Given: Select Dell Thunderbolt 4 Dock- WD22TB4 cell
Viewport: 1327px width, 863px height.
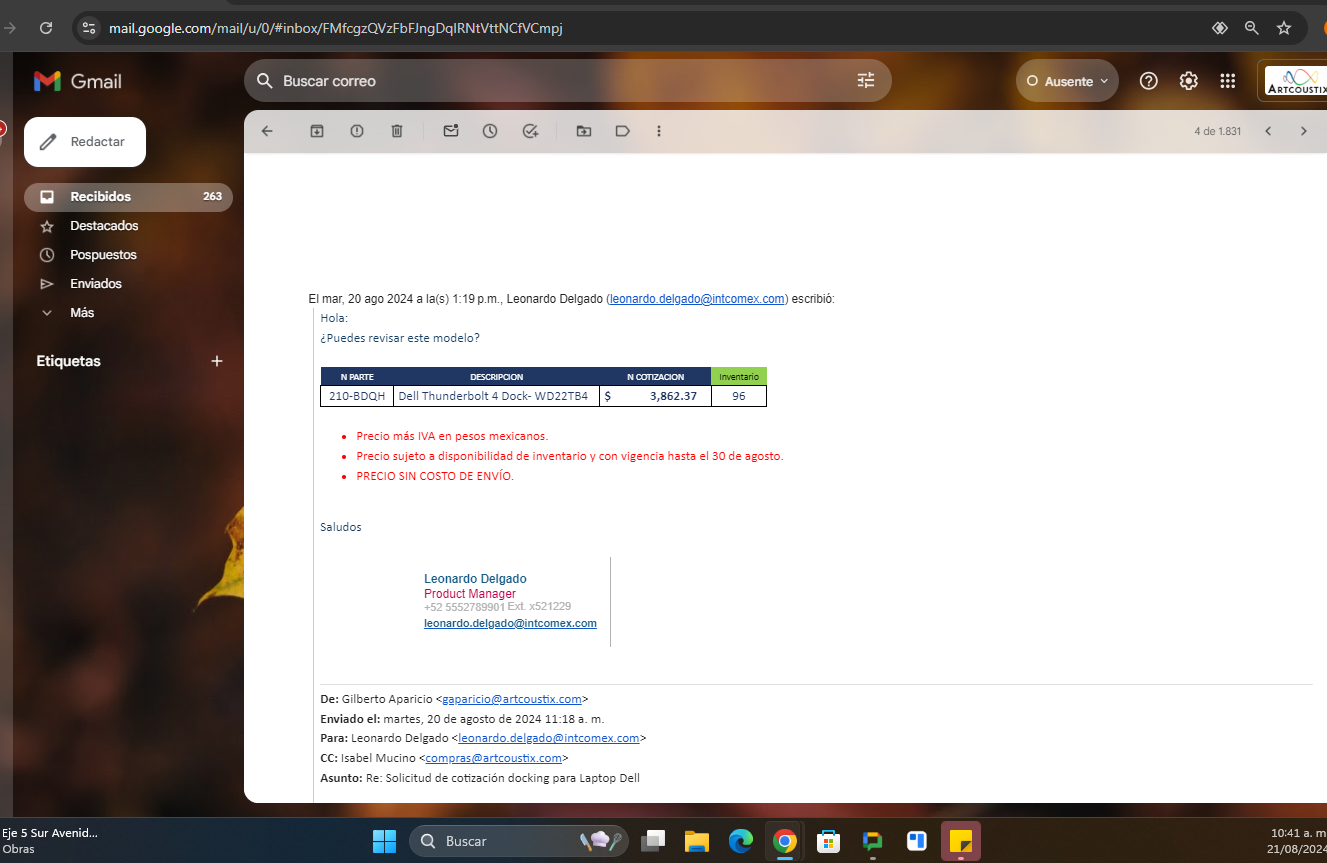Looking at the screenshot, I should pos(496,396).
